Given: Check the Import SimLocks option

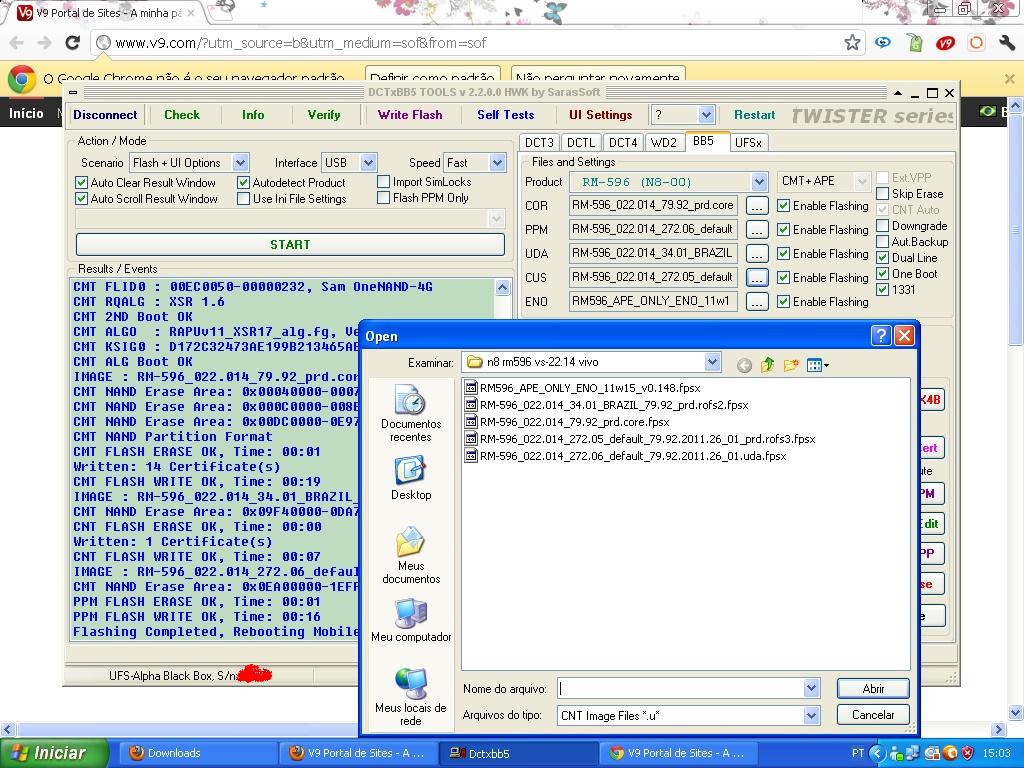Looking at the screenshot, I should coord(383,182).
